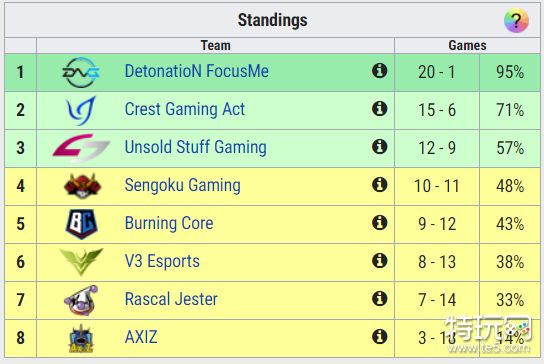Open info icon for DetonatioN FocusMe
This screenshot has height=364, width=544.
click(380, 71)
